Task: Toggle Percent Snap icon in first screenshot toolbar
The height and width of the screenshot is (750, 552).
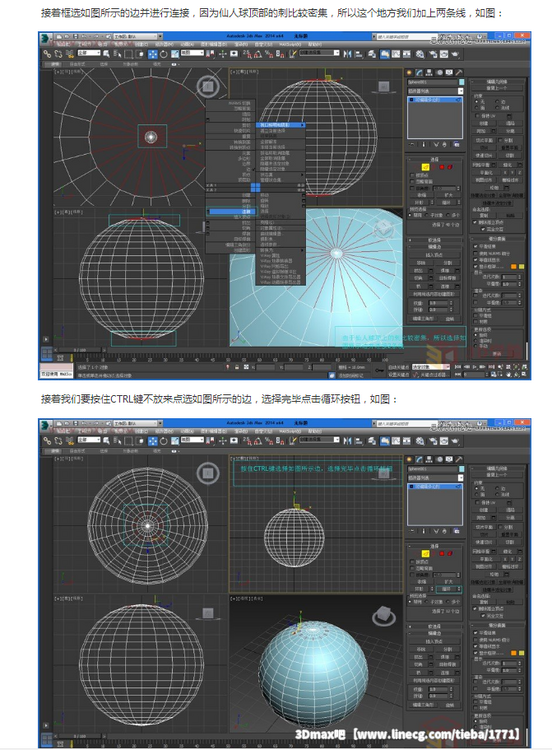Action: tap(269, 54)
